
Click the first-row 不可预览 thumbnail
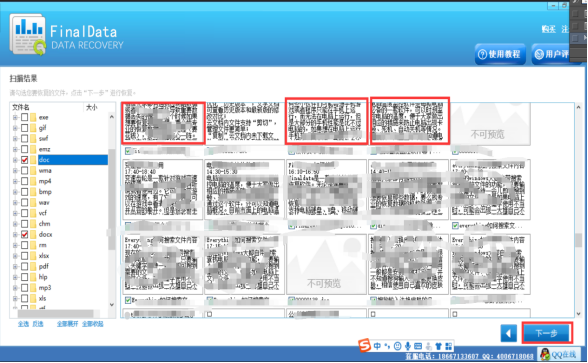point(490,124)
